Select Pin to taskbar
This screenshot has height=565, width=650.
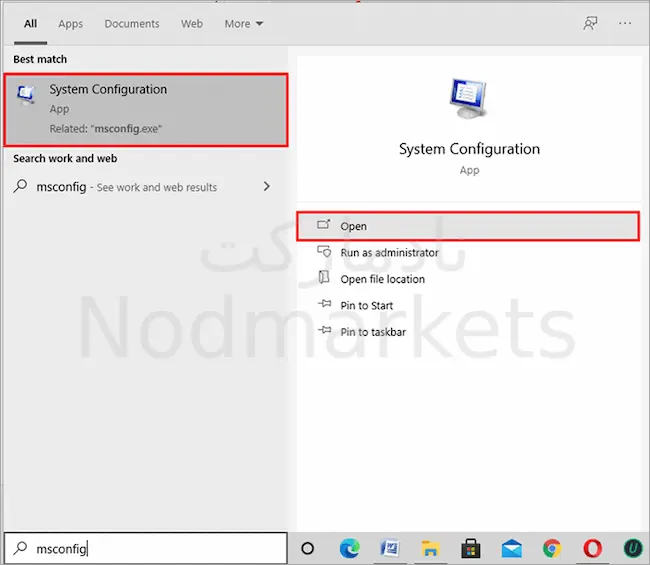pos(373,332)
